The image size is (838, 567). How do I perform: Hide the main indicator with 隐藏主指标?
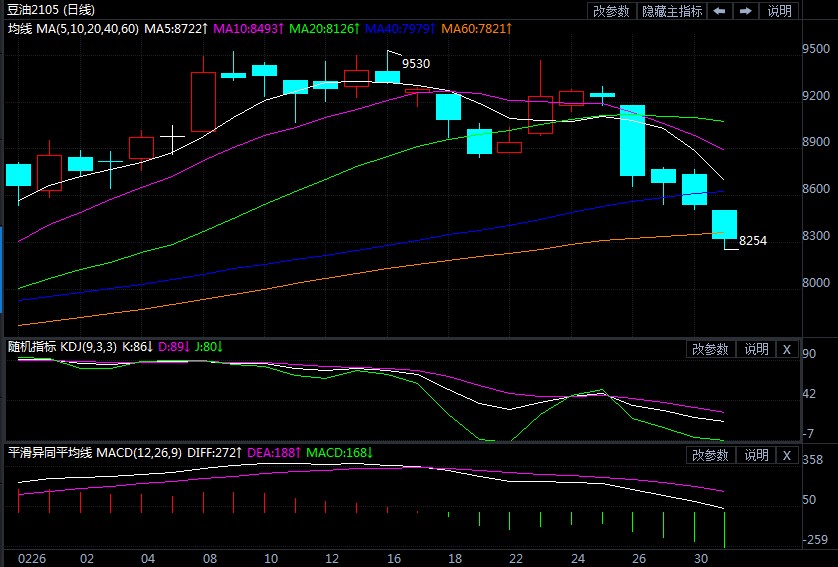point(671,11)
